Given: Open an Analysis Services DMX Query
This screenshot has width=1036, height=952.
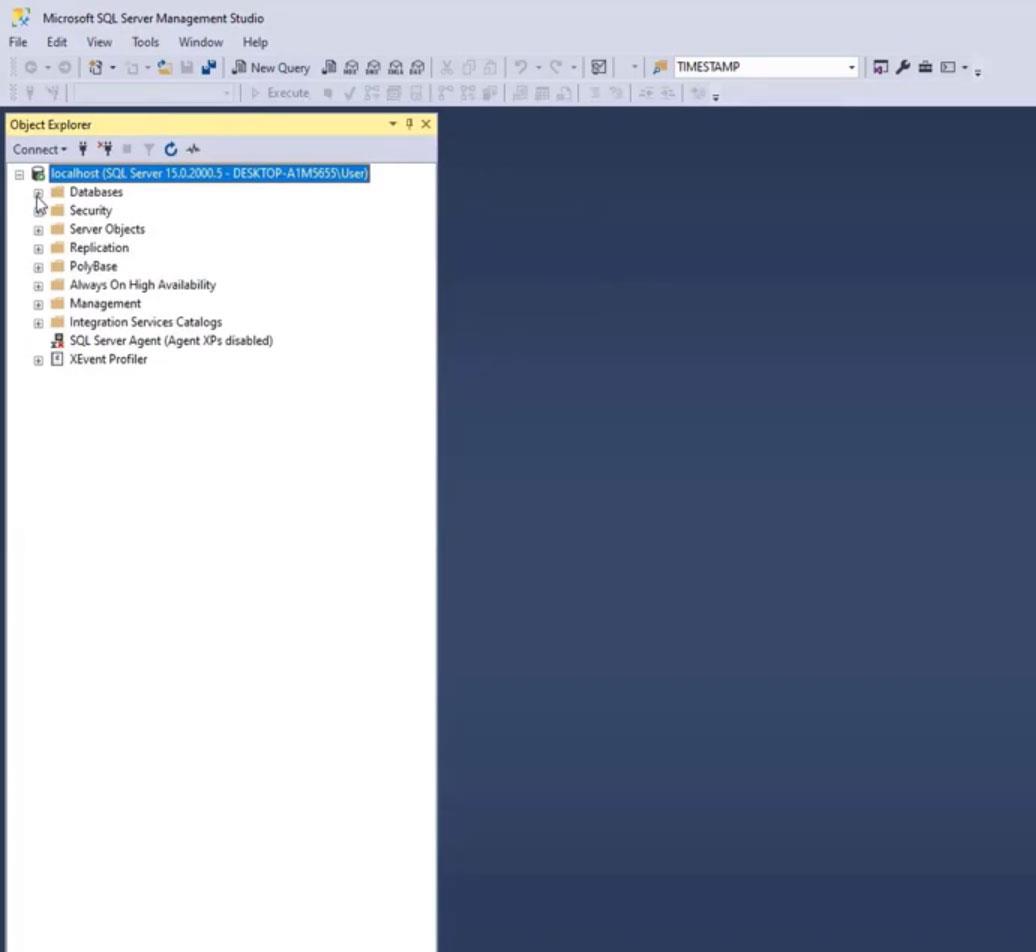Looking at the screenshot, I should [373, 67].
